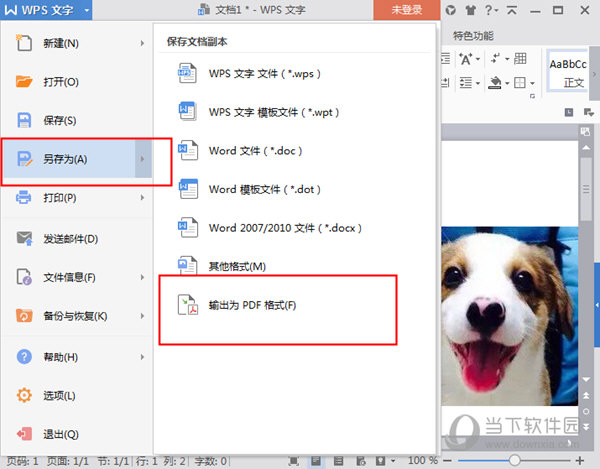The image size is (600, 469).
Task: Expand the 打印(P) submenu arrow
Action: point(142,198)
